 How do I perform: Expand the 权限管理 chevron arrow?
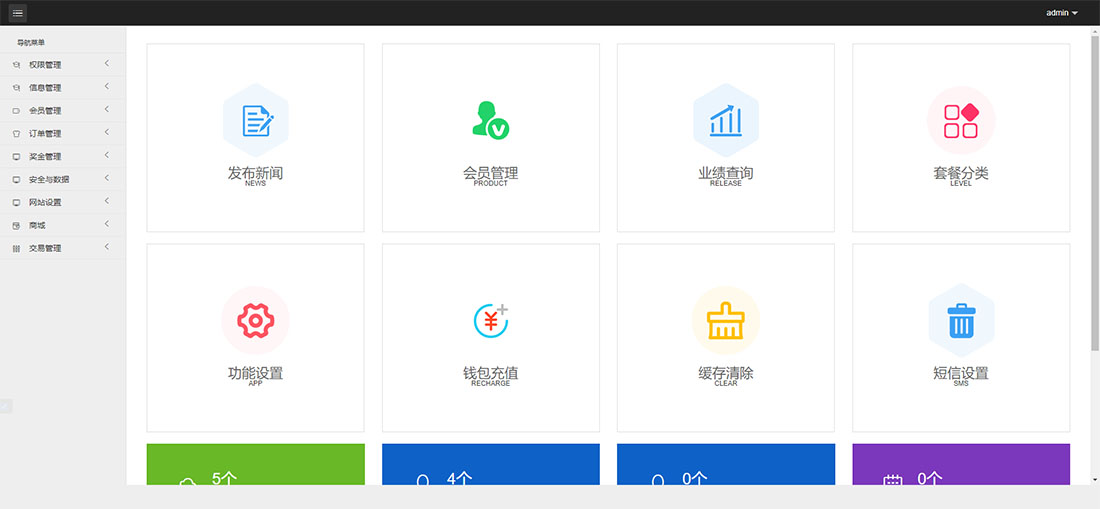[107, 64]
